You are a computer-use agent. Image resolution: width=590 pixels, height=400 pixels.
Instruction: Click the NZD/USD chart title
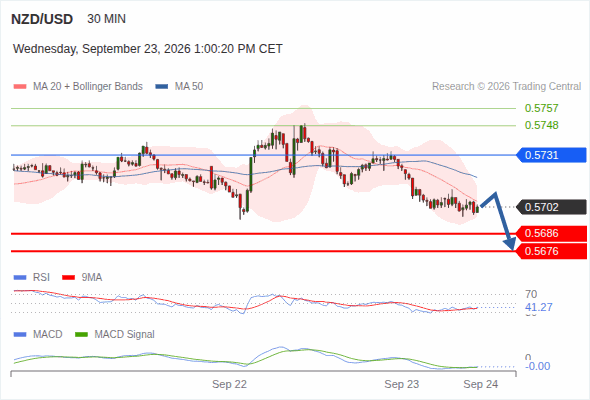coord(42,19)
